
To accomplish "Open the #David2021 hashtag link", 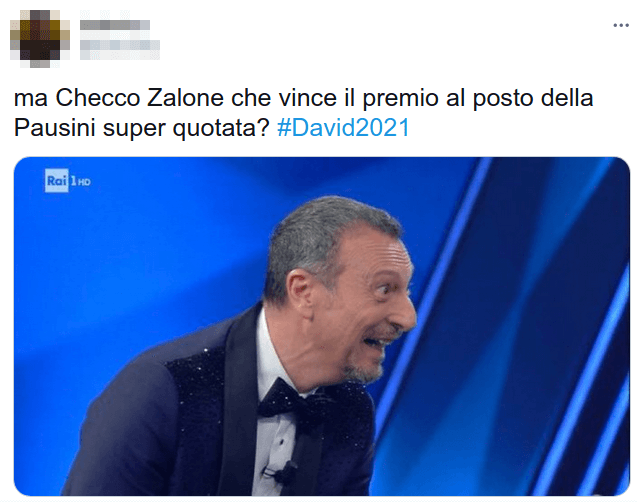I will tap(343, 128).
